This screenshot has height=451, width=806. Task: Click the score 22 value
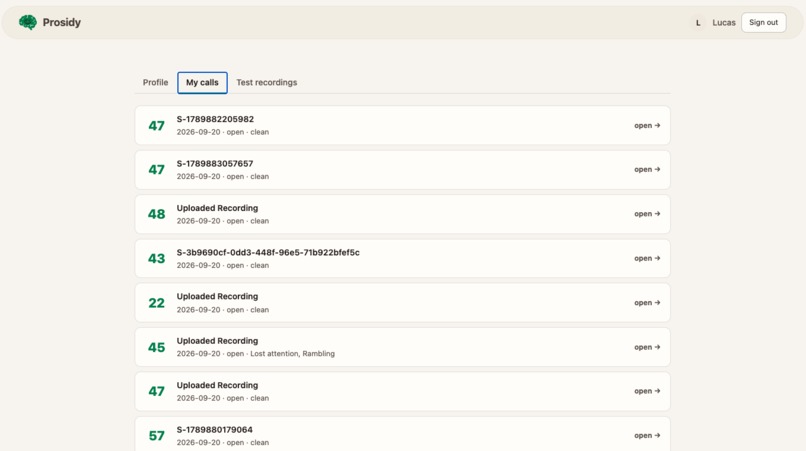(x=156, y=303)
